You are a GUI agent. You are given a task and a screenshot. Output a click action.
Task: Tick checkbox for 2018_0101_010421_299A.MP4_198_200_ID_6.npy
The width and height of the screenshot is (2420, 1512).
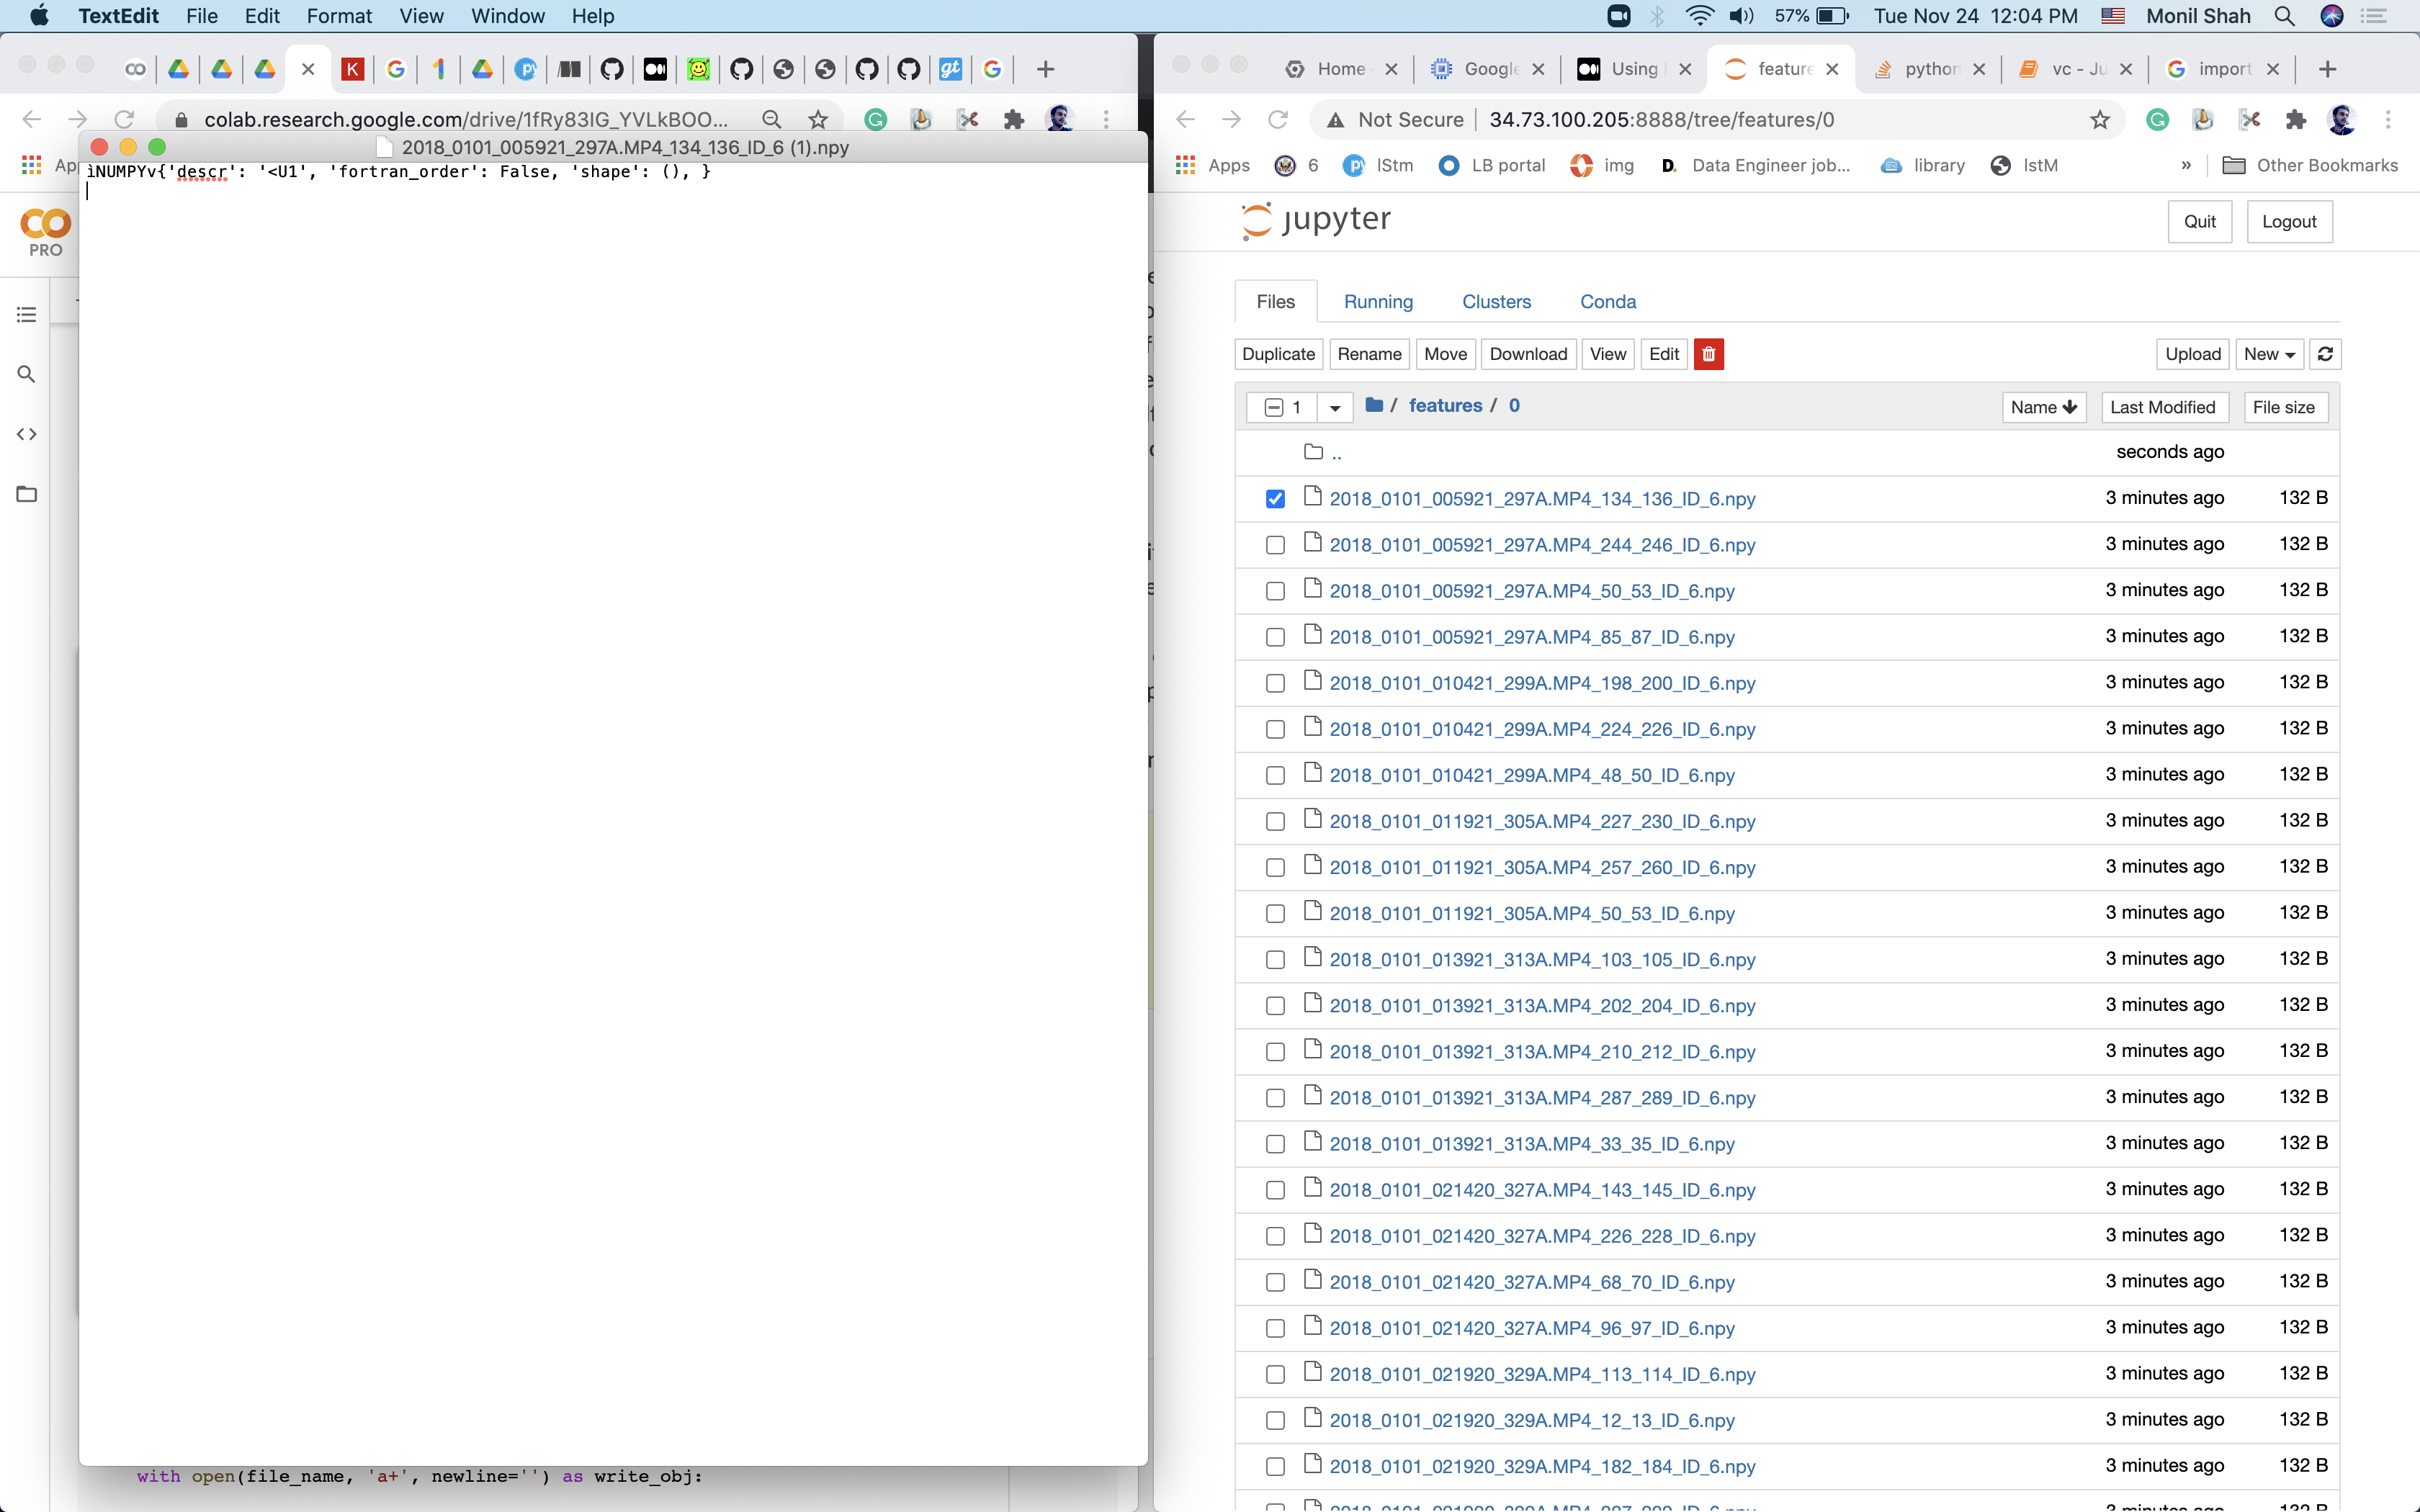(x=1274, y=683)
